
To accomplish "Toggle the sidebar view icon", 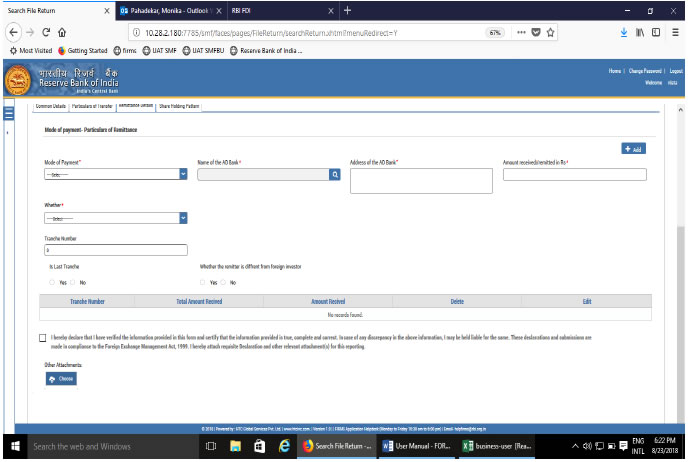I will pos(656,32).
